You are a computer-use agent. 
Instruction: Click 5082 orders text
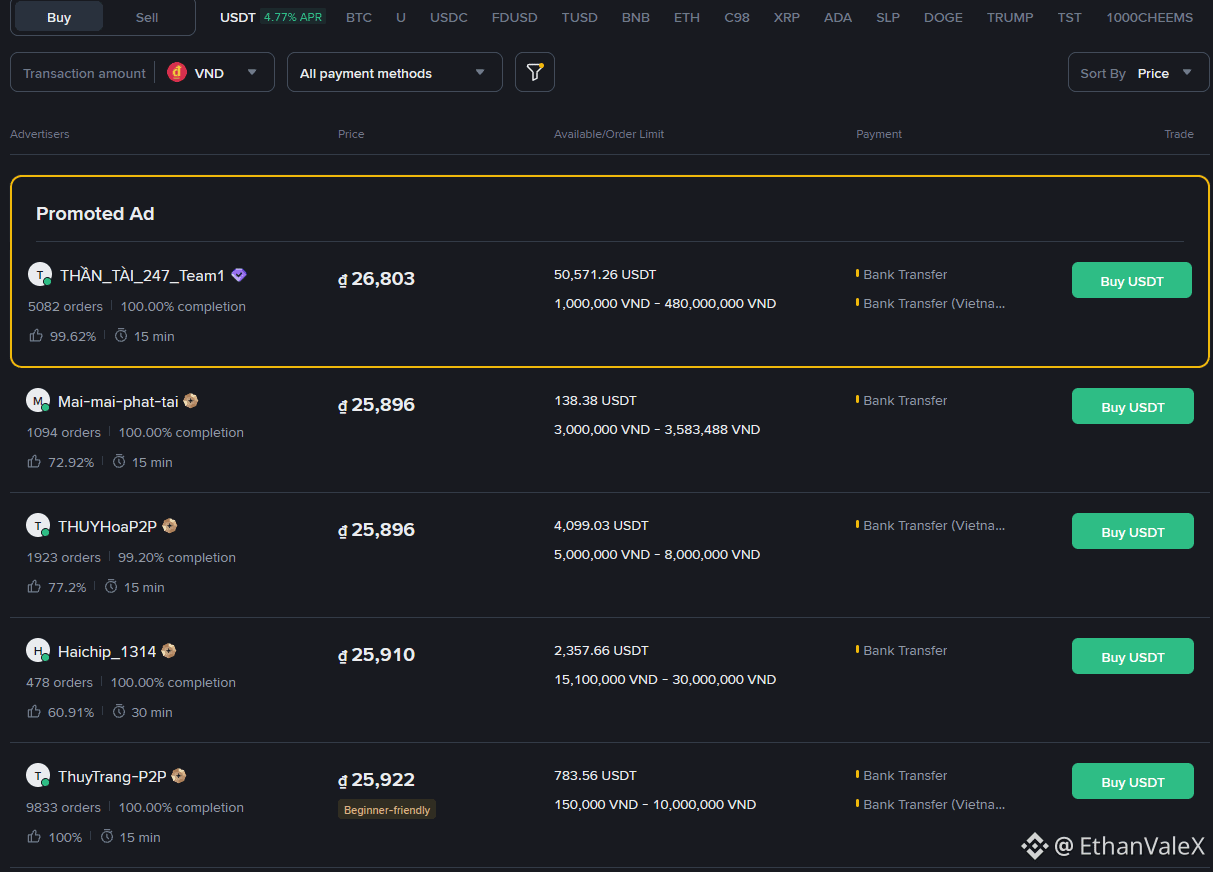click(65, 306)
